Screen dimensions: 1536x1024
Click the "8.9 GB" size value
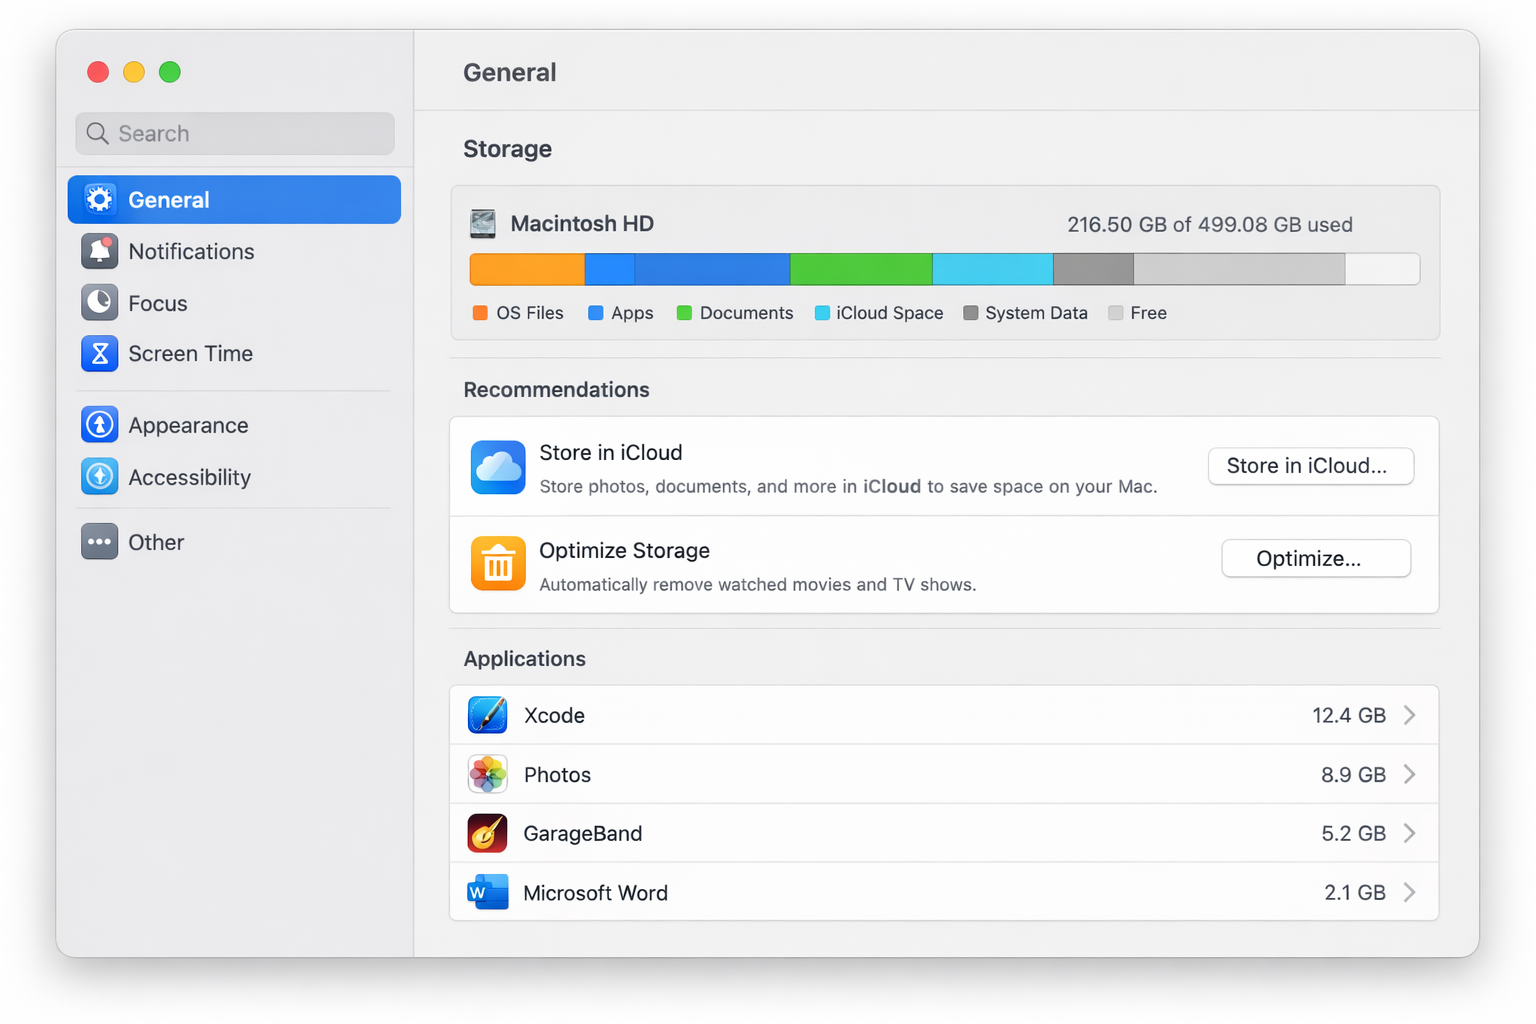[x=1353, y=774]
